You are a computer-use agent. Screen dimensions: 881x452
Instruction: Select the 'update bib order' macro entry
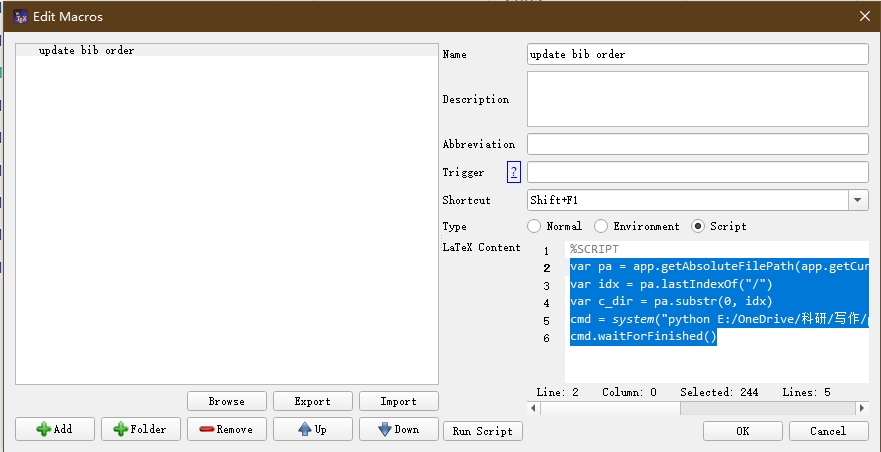(226, 50)
